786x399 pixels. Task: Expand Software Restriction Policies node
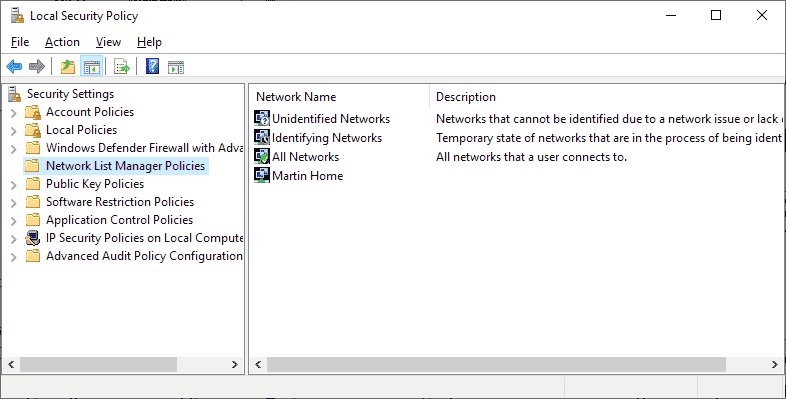14,203
